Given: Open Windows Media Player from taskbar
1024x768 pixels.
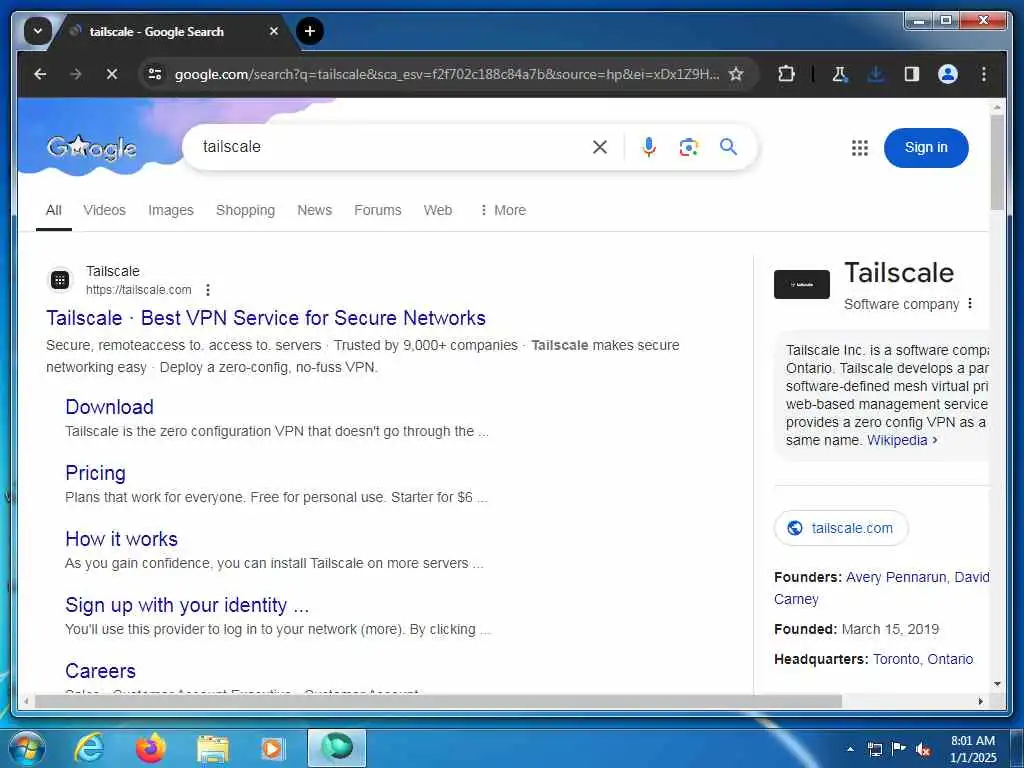Looking at the screenshot, I should pos(273,748).
